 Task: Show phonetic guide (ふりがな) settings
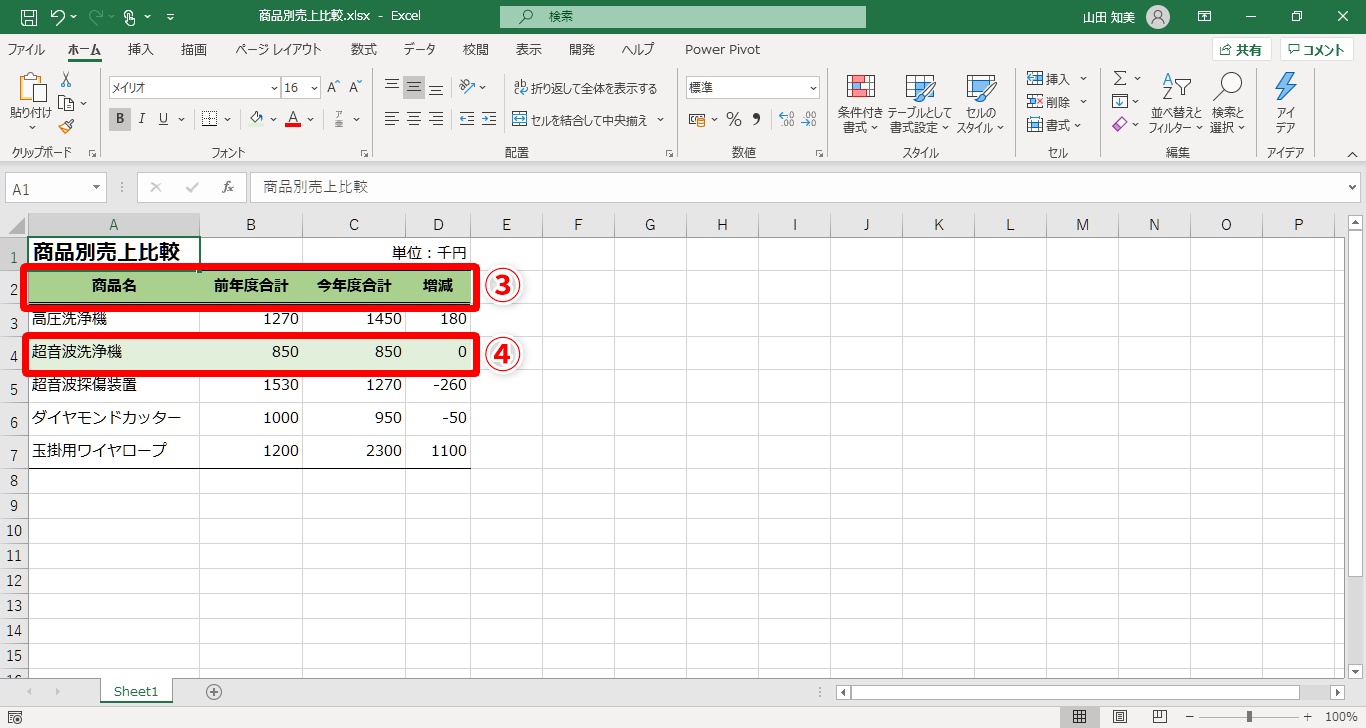click(339, 119)
